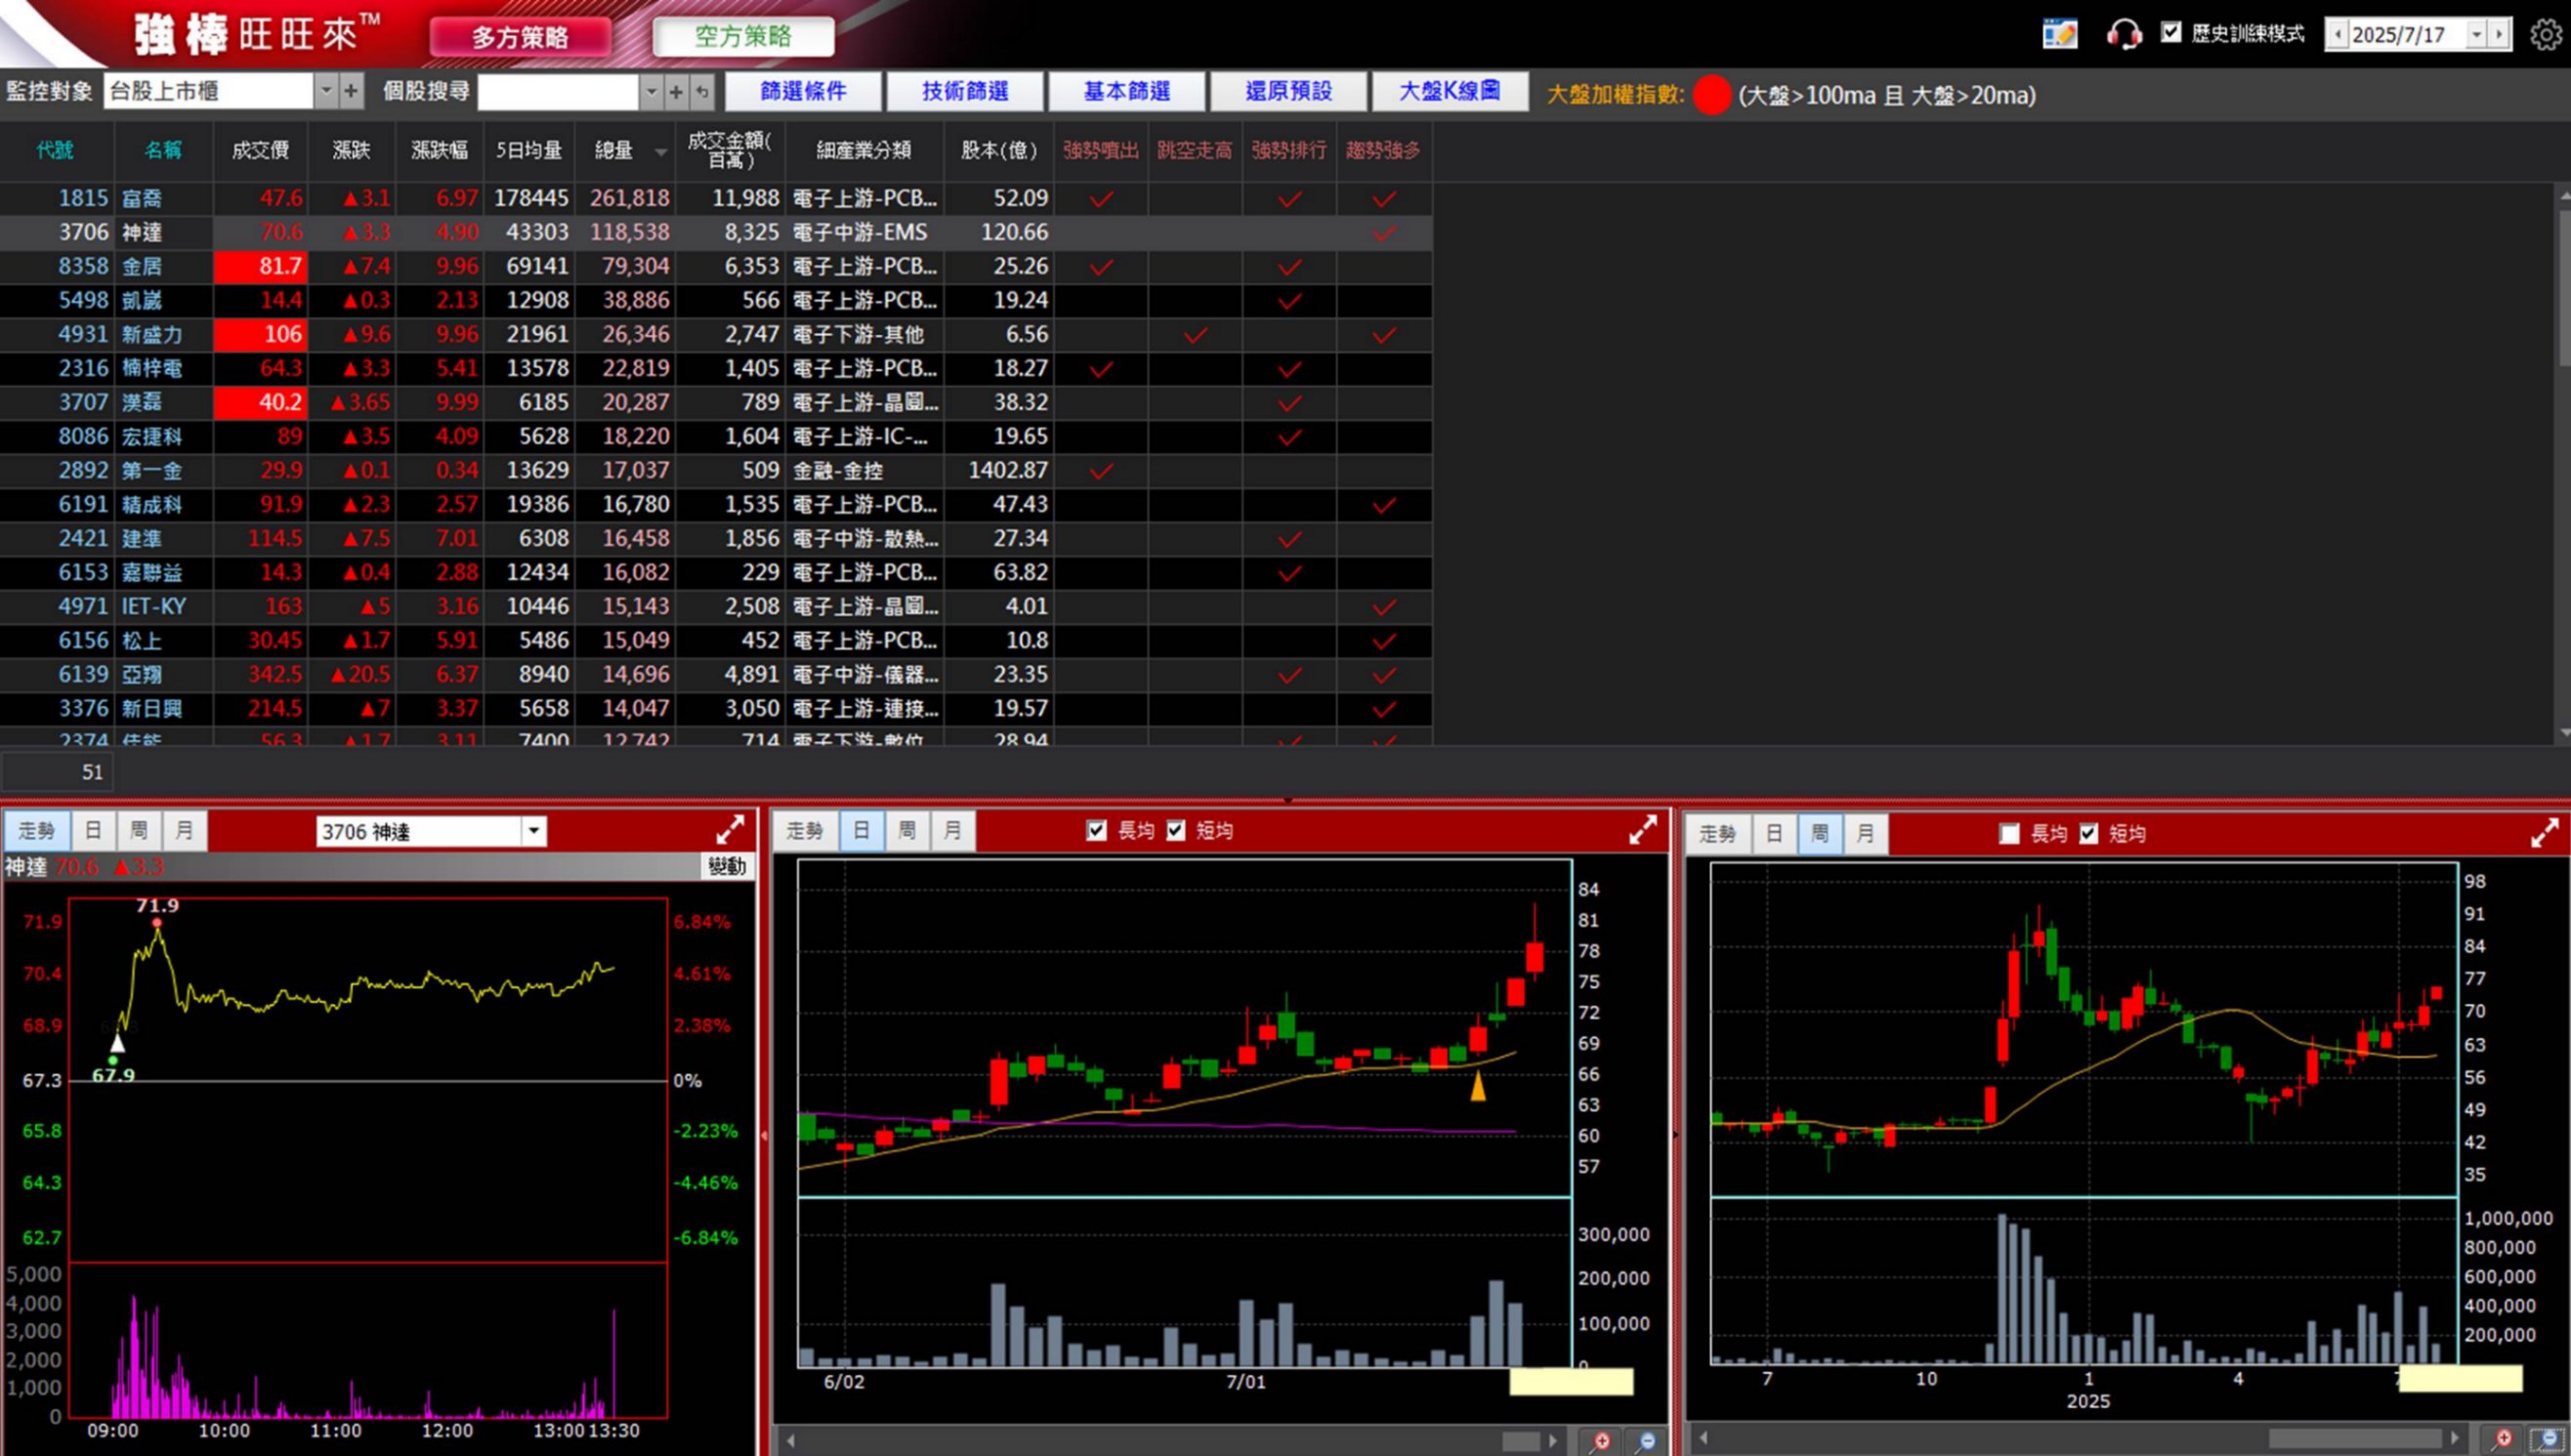Open the 台股上市櫃 monitoring target dropdown
This screenshot has width=2571, height=1456.
(x=326, y=92)
